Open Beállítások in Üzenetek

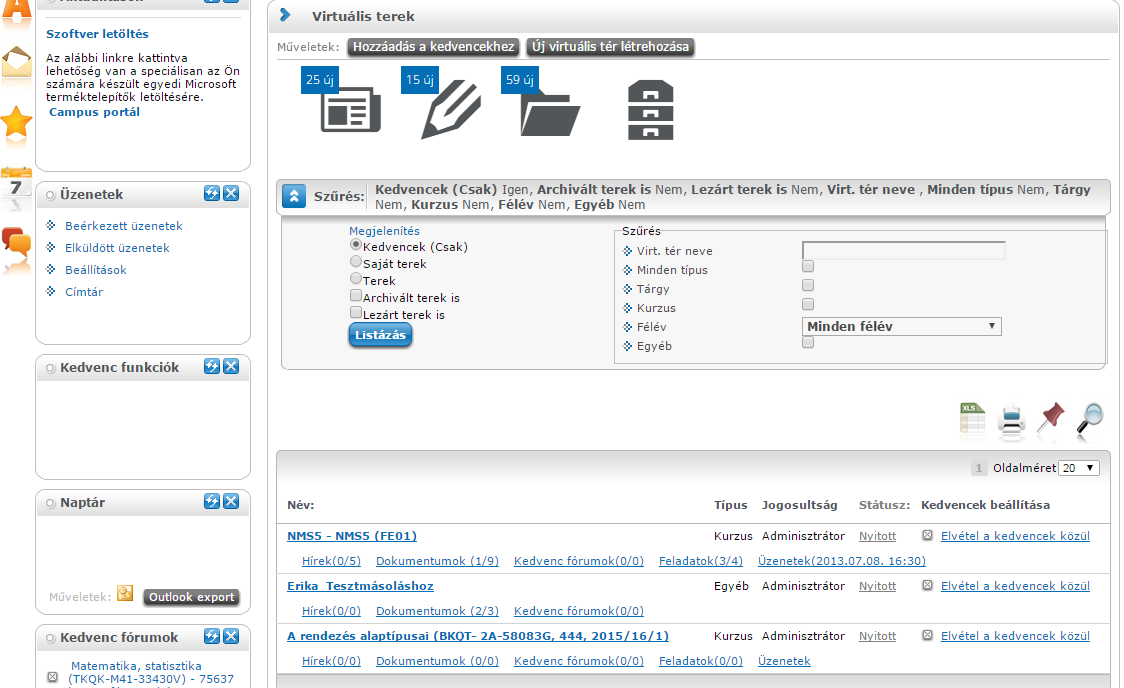tap(95, 270)
